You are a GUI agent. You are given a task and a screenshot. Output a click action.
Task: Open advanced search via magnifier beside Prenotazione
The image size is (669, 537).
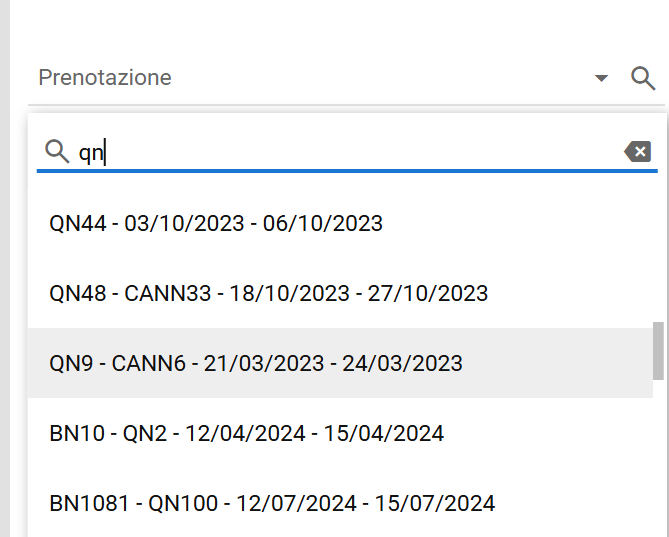(x=643, y=78)
